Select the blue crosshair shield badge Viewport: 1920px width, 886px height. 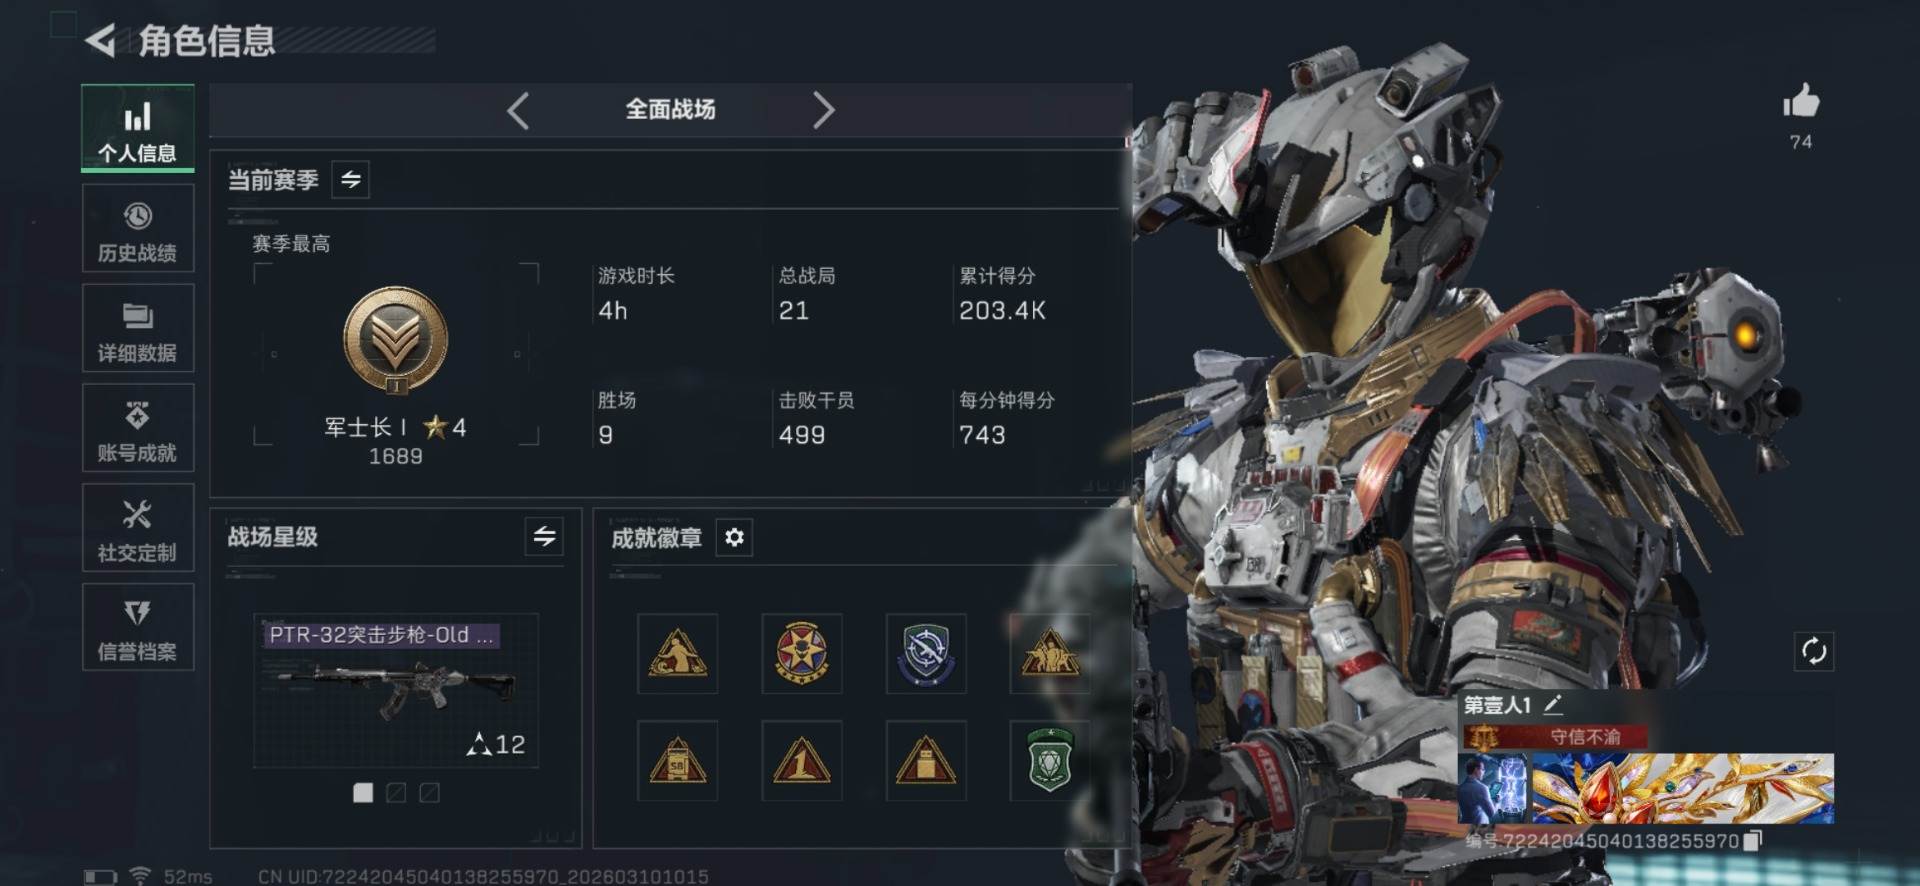pyautogui.click(x=926, y=654)
